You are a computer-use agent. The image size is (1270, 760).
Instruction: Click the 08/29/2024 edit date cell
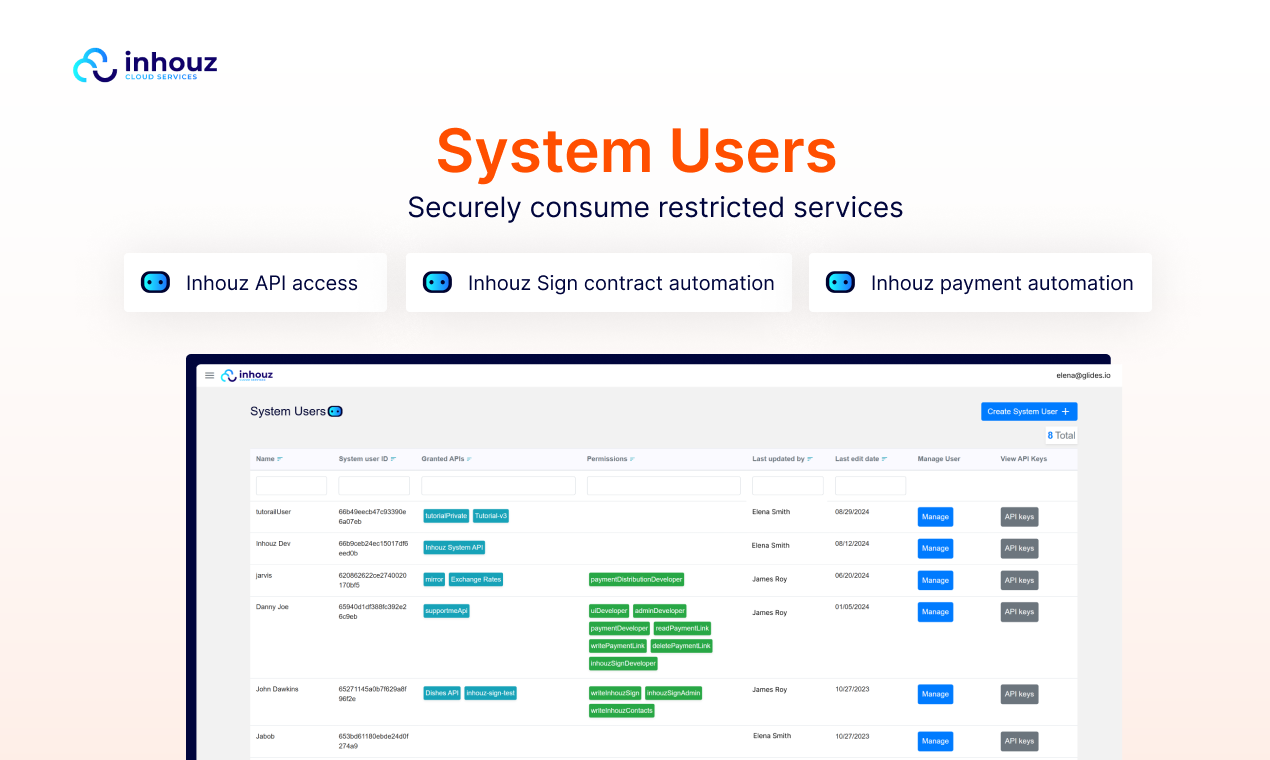[x=852, y=511]
